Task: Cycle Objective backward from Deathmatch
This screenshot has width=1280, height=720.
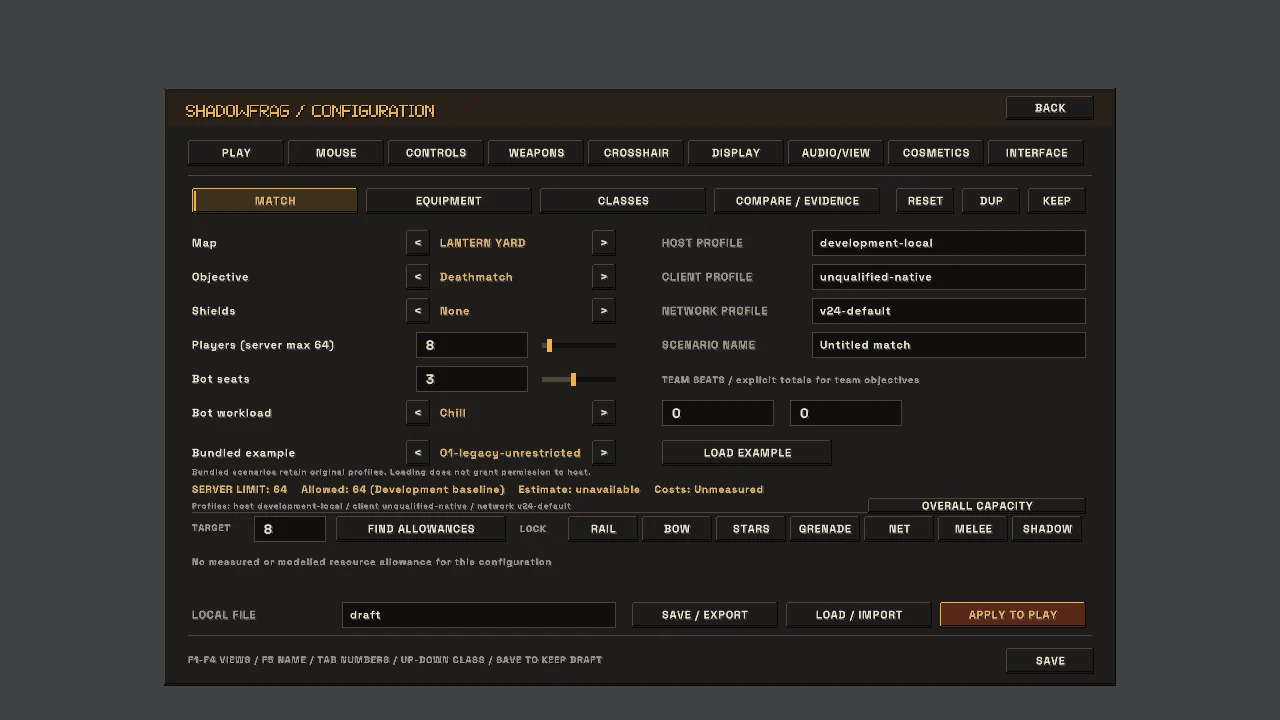Action: coord(418,277)
